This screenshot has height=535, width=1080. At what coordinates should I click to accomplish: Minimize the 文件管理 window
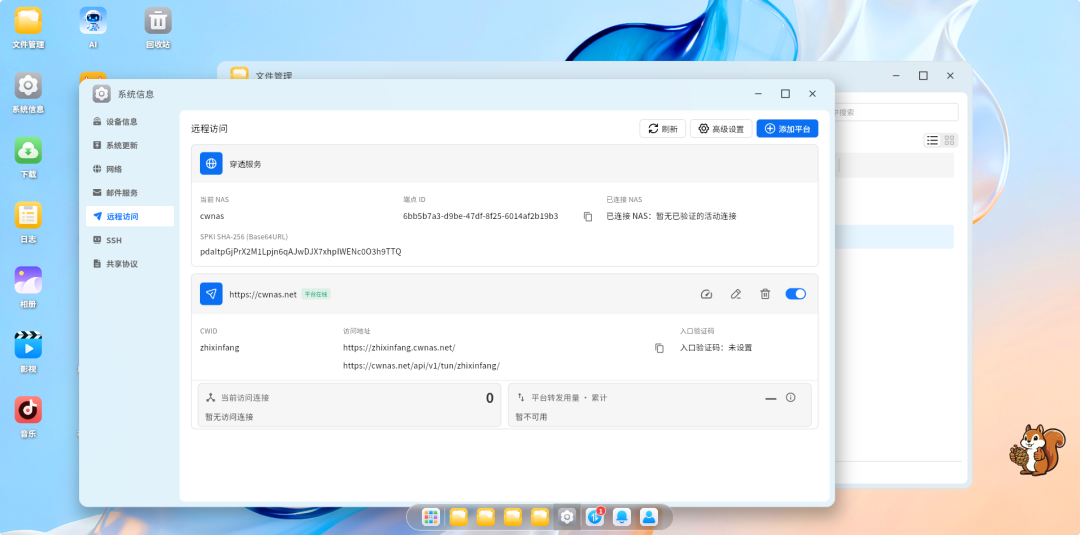pos(896,76)
